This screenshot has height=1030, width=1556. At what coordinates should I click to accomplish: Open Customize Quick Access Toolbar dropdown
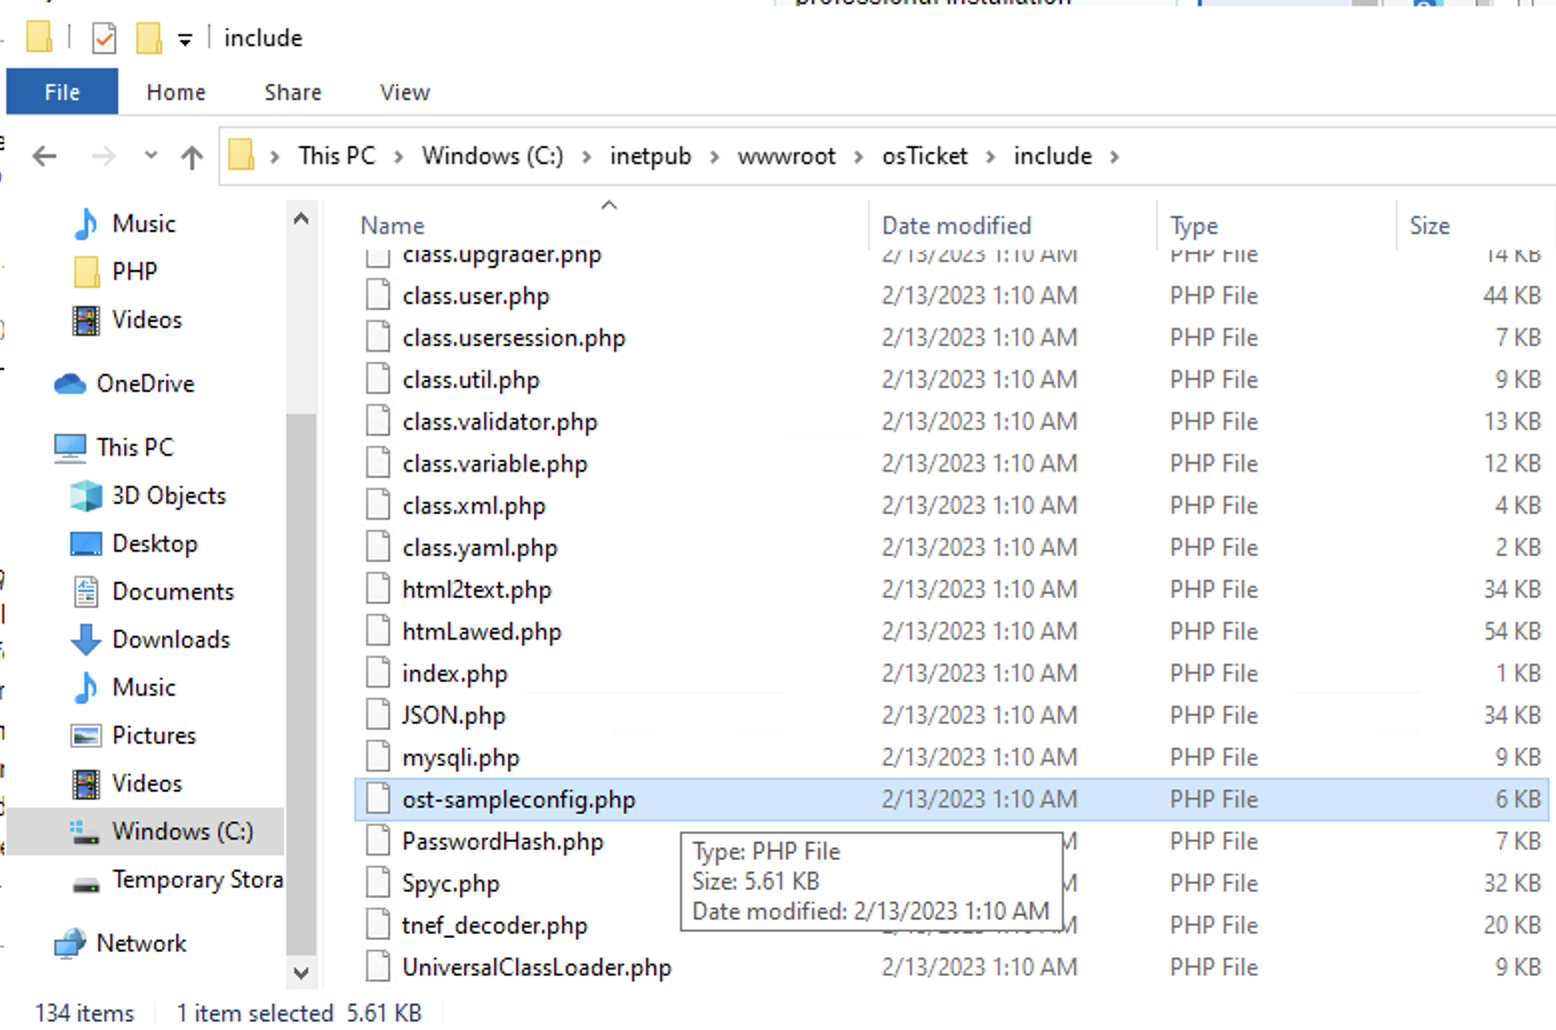pyautogui.click(x=185, y=40)
